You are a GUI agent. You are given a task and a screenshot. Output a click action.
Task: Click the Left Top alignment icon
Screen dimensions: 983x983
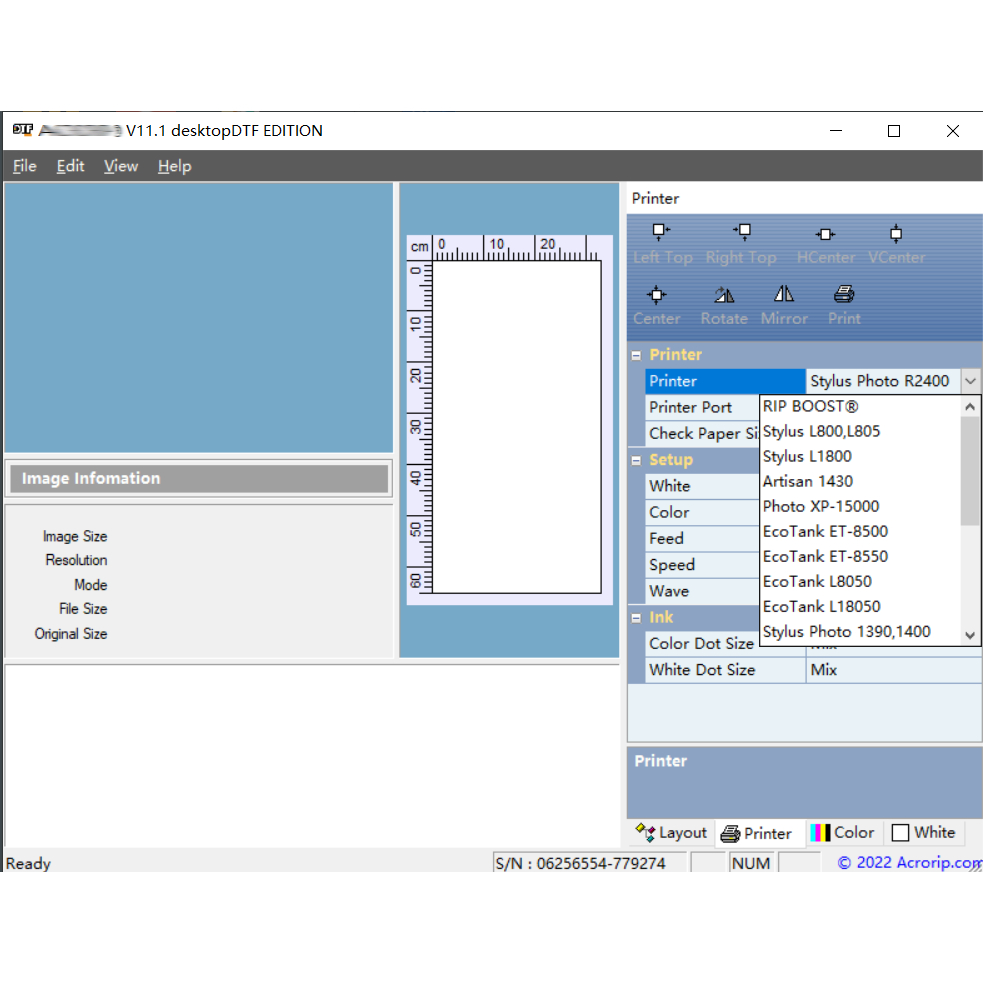pos(661,233)
